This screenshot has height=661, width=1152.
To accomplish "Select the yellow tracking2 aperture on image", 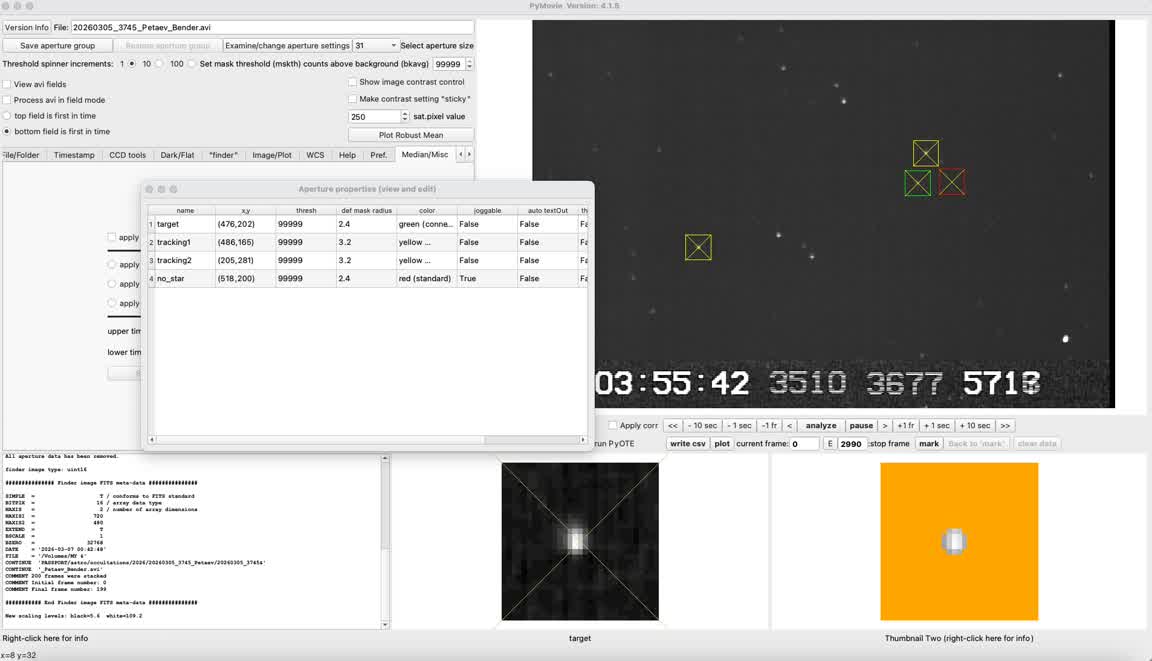I will pos(698,247).
